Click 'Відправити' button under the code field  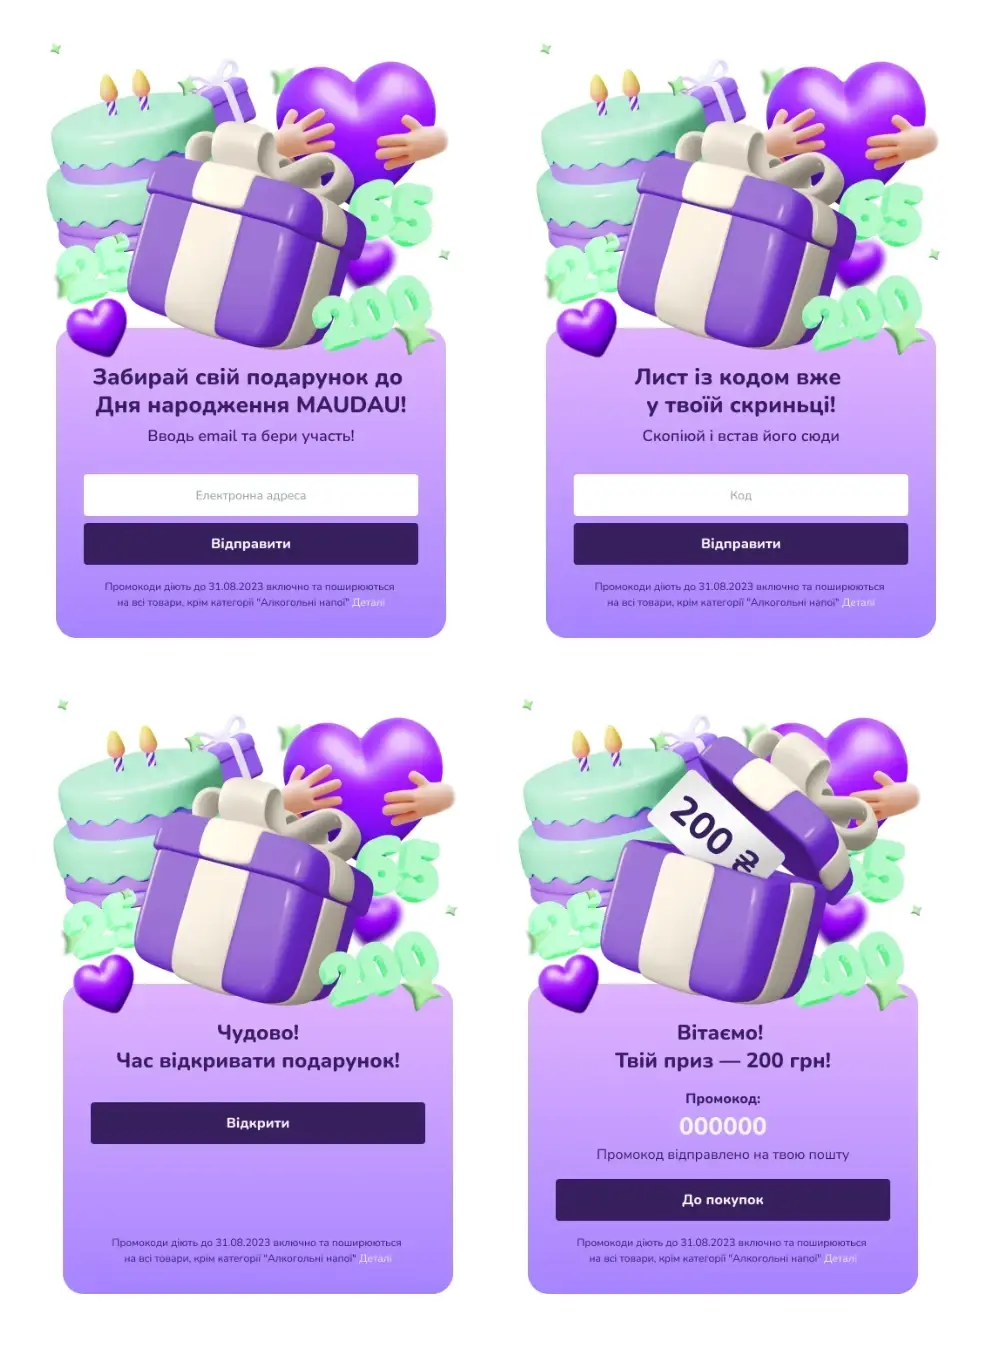[740, 544]
